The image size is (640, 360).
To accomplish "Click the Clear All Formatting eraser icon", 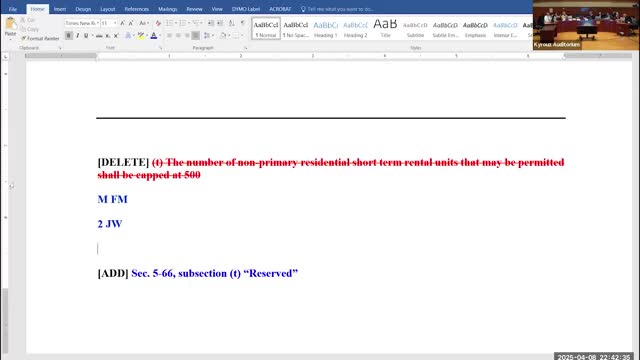I will pos(158,23).
